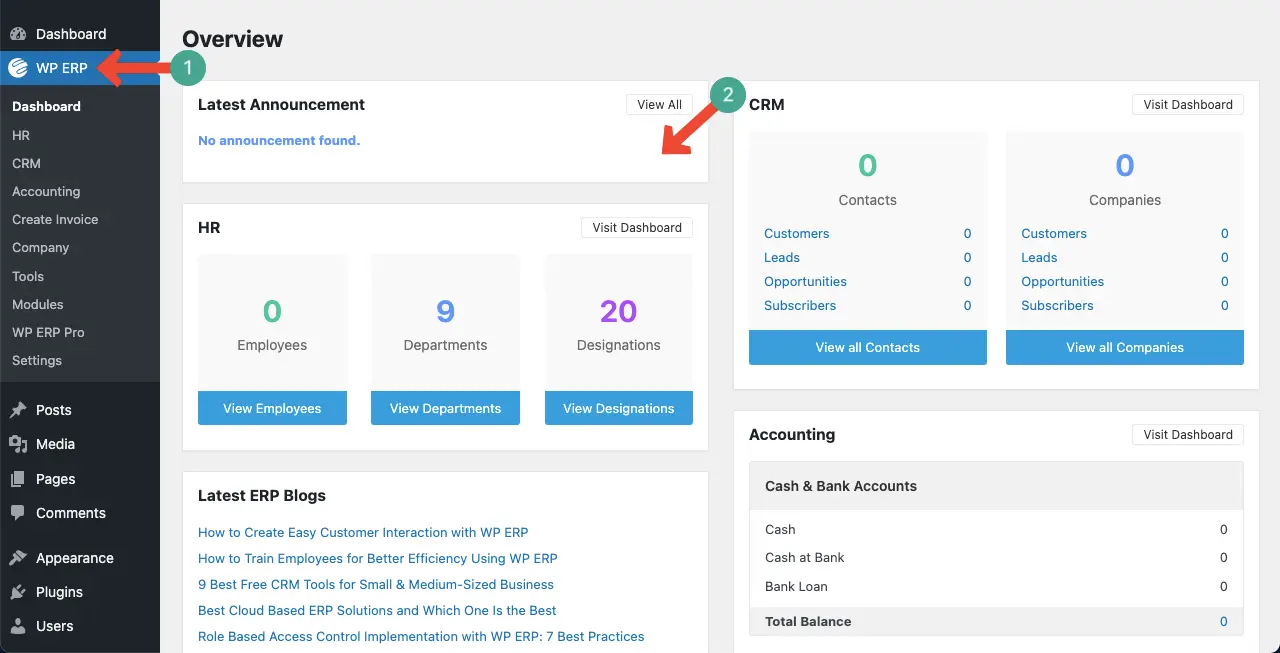Open Subscribers link under Contacts
The width and height of the screenshot is (1280, 653).
click(800, 305)
